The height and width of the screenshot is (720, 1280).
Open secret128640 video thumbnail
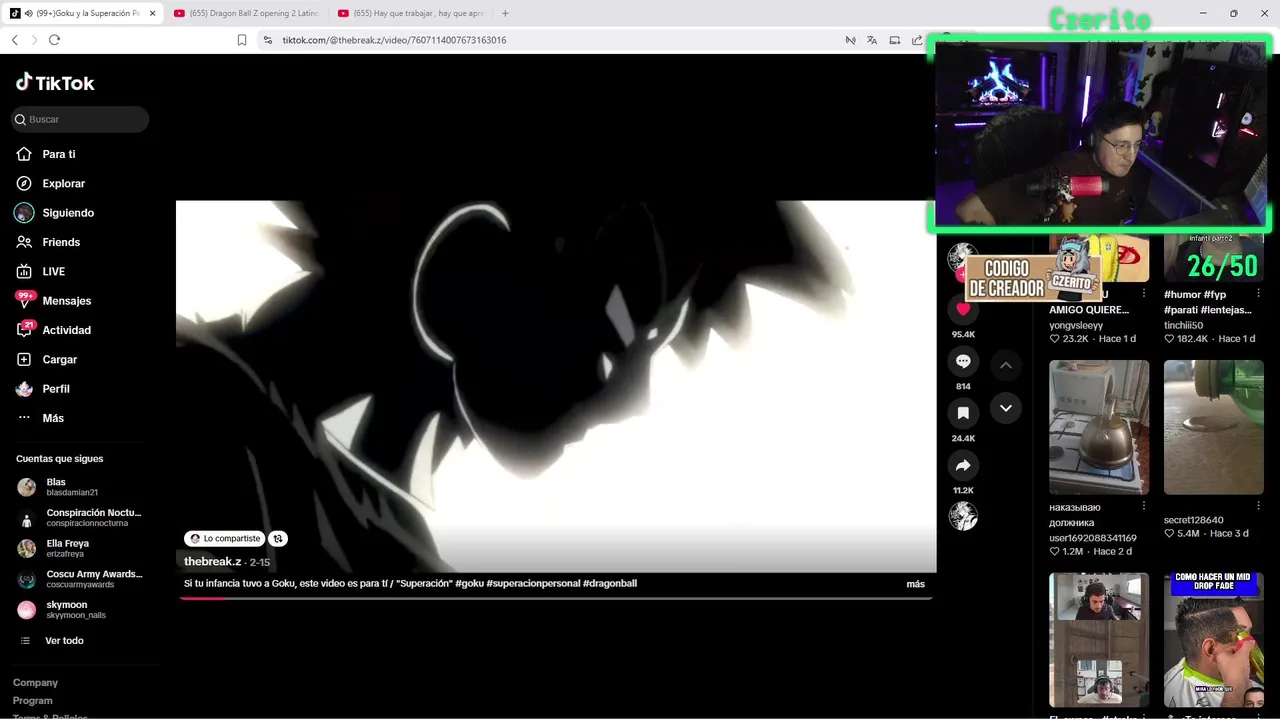coord(1214,427)
